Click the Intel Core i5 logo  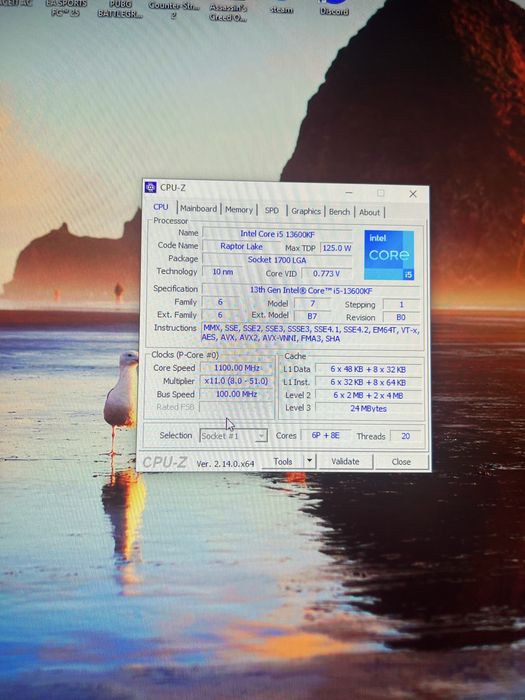click(x=389, y=255)
